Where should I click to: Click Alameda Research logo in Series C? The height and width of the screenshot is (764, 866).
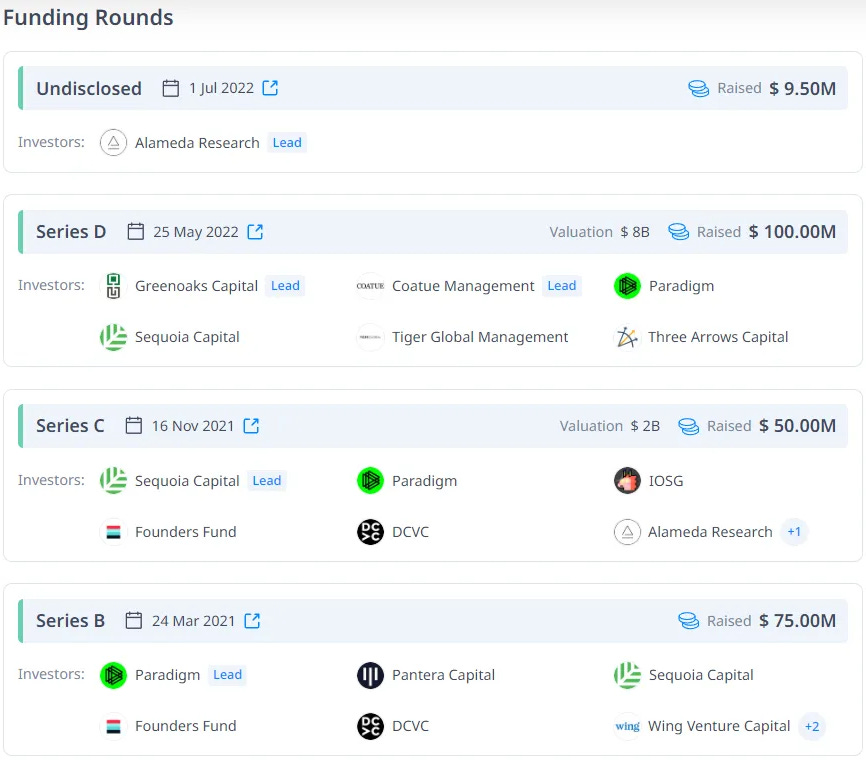(627, 532)
